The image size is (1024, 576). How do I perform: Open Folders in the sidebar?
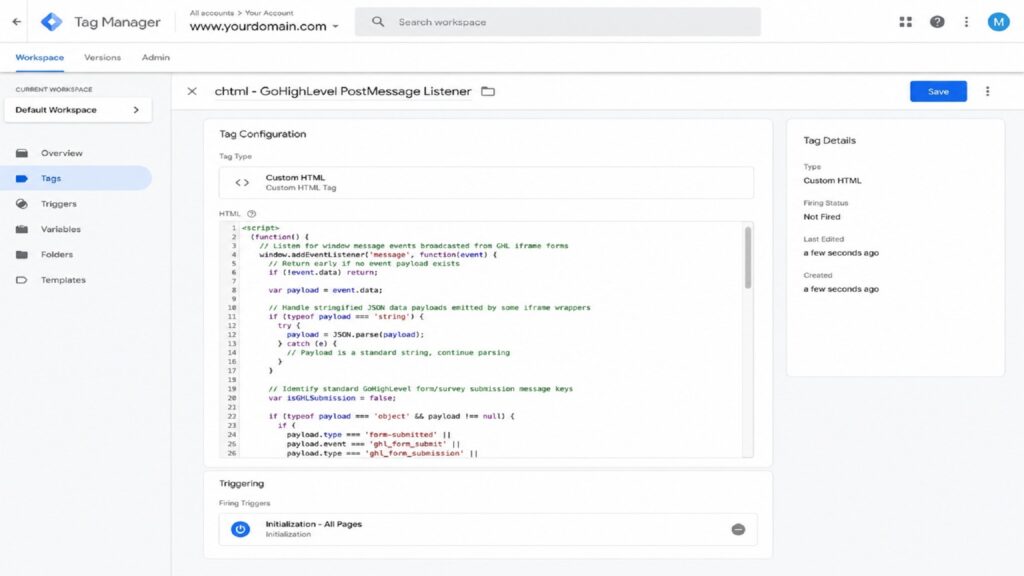click(x=57, y=255)
